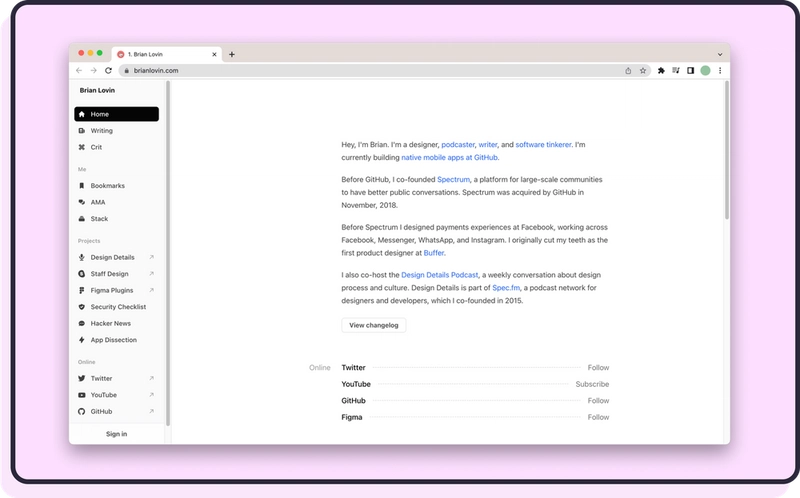Image resolution: width=800 pixels, height=498 pixels.
Task: Open the Spec.fm link
Action: (506, 288)
